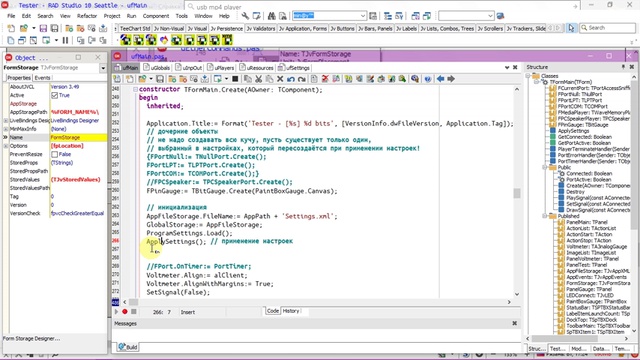
Task: Click the editor horizontal scrollbar thumb
Action: [133, 302]
